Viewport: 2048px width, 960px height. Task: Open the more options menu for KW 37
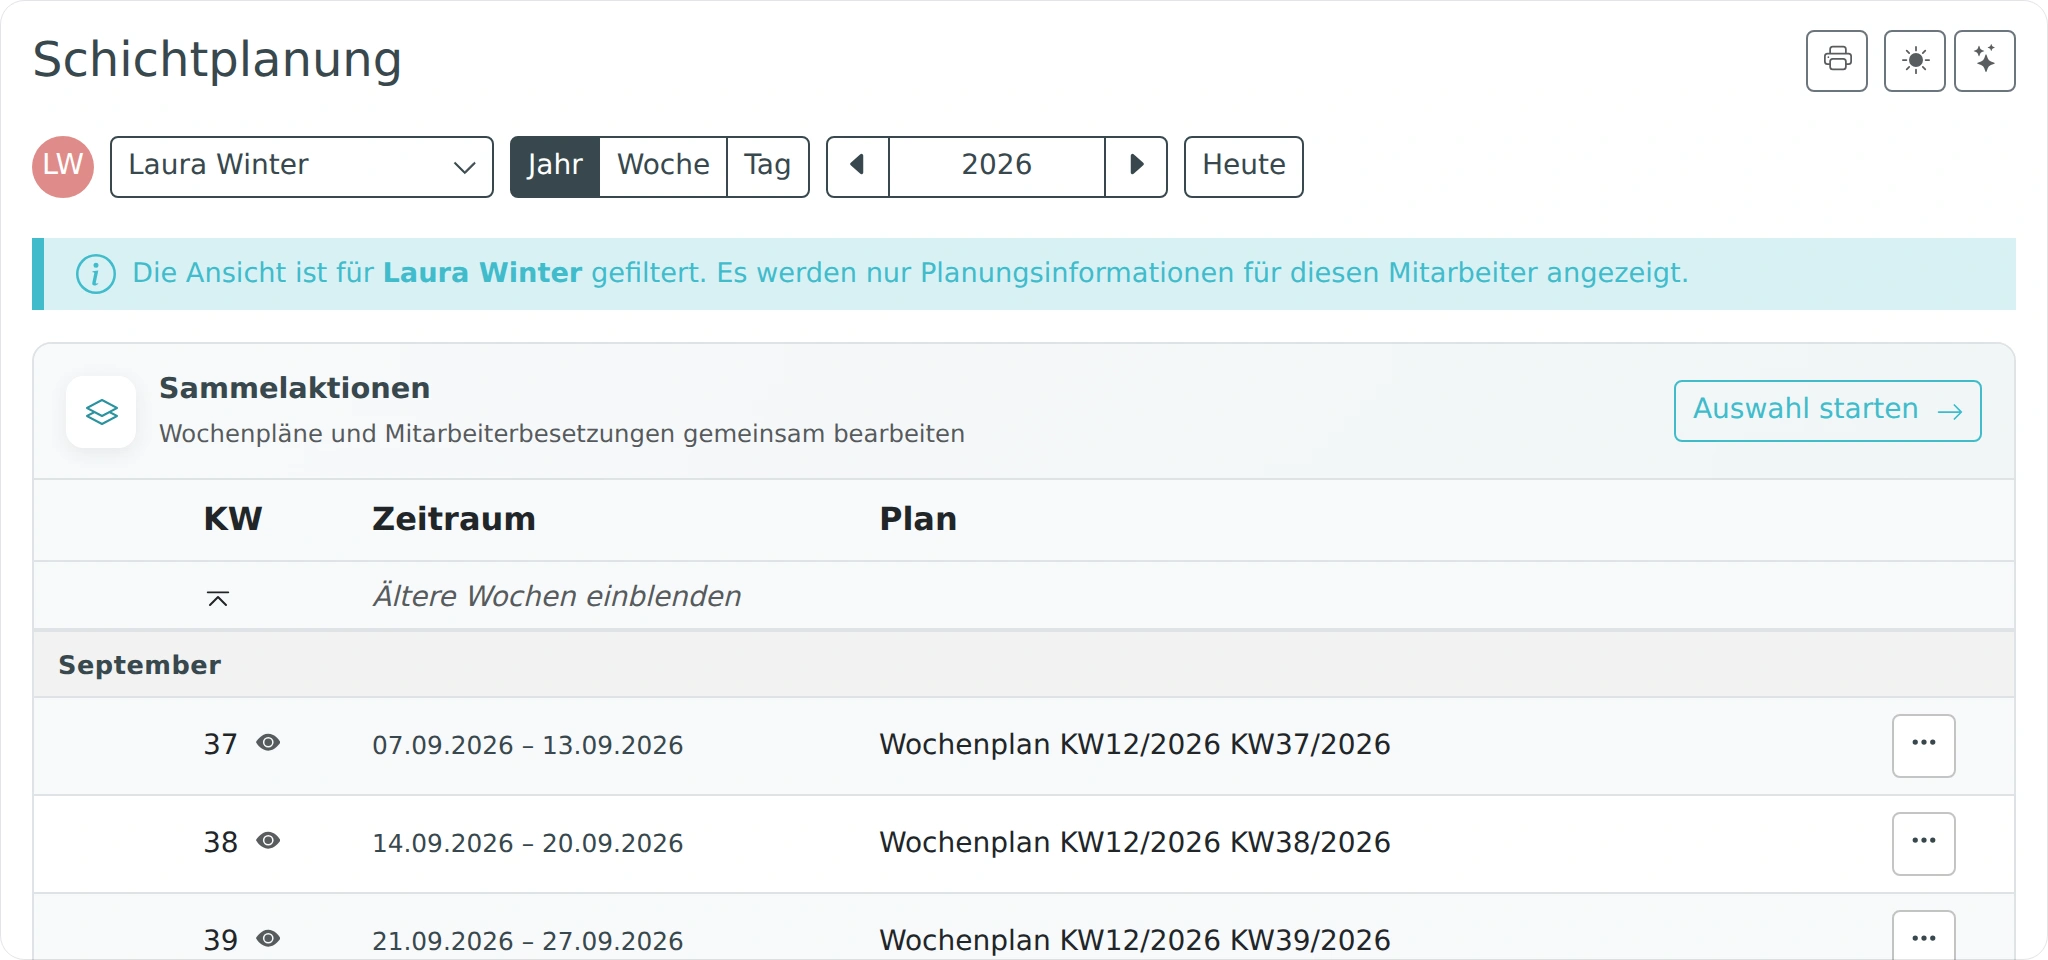pyautogui.click(x=1923, y=745)
